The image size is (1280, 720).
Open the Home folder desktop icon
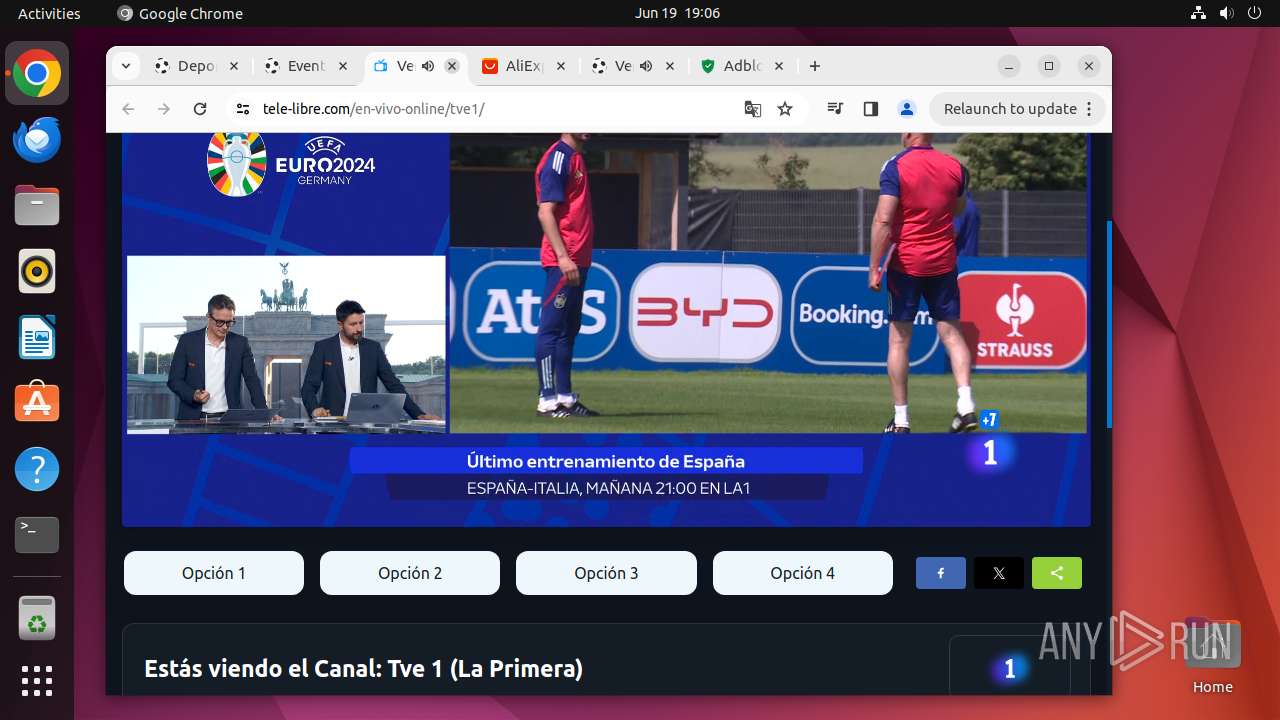pyautogui.click(x=1212, y=656)
